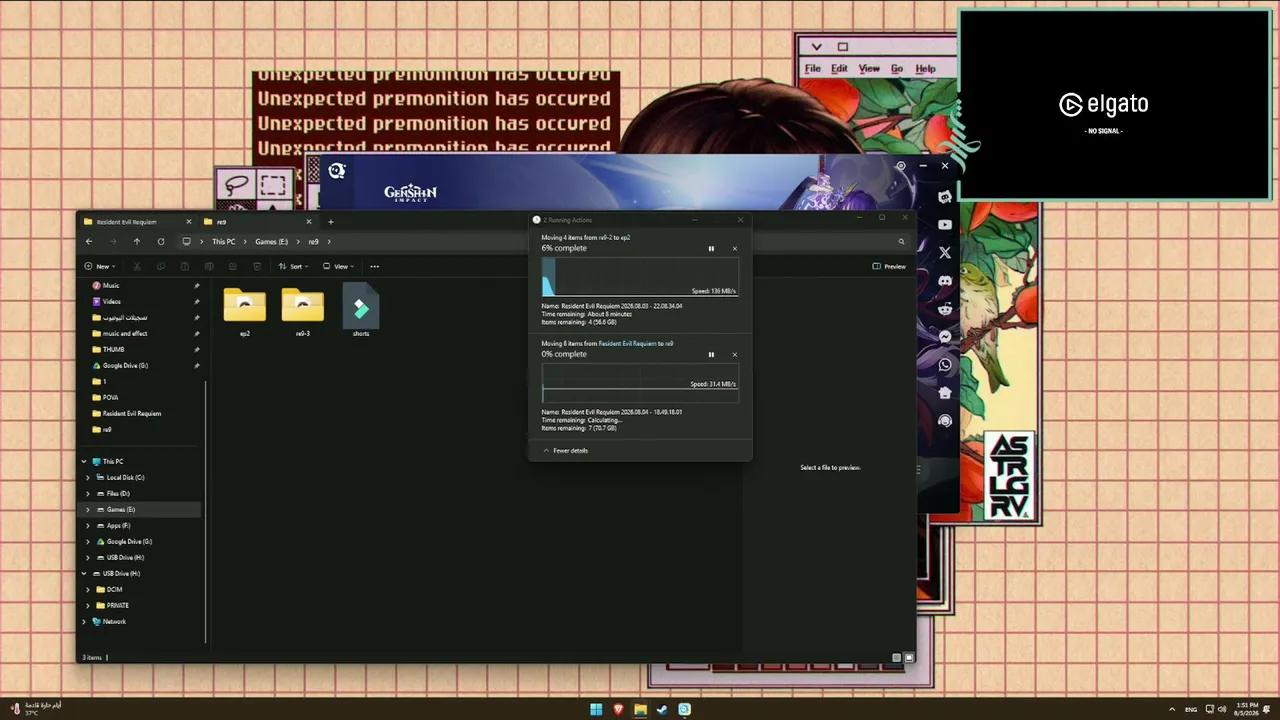This screenshot has width=1280, height=720.
Task: Click Resident Evil Requiem source link in dialog
Action: 628,344
